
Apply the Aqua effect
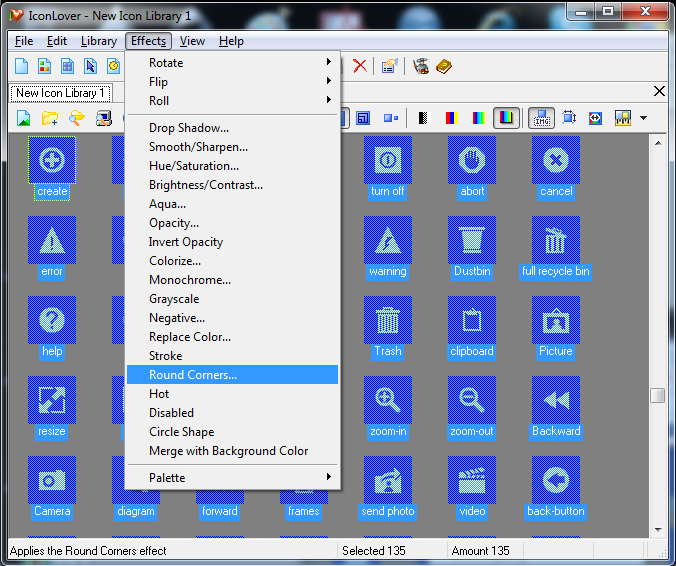tap(232, 204)
